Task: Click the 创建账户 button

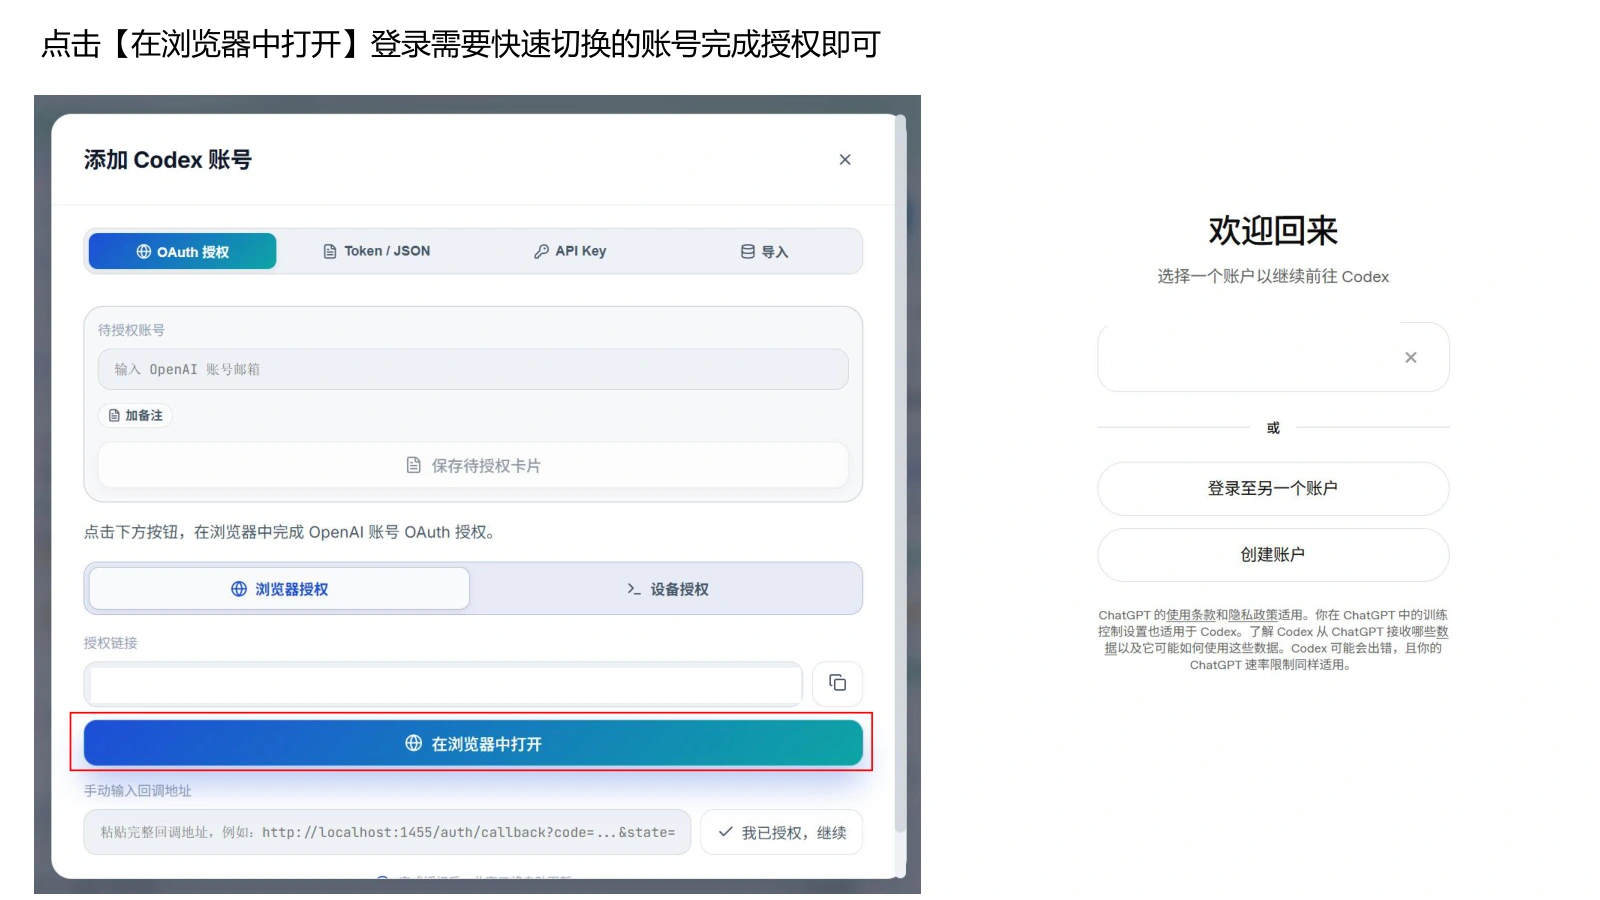Action: (1273, 554)
